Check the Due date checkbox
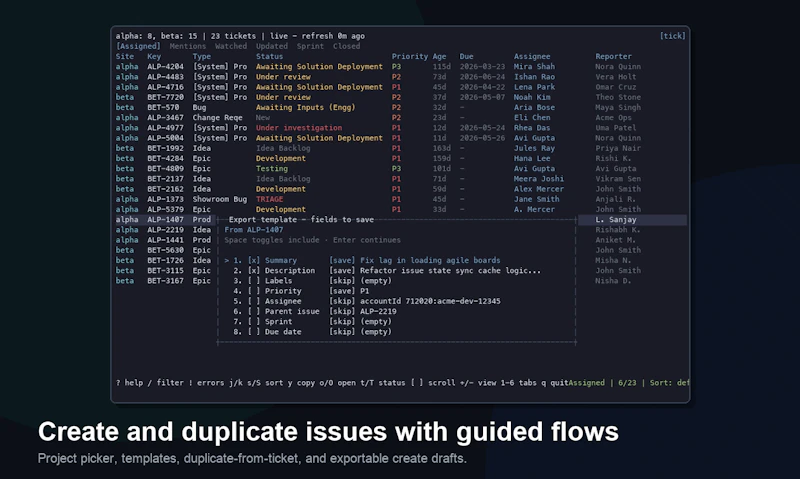This screenshot has width=800, height=479. (x=254, y=332)
